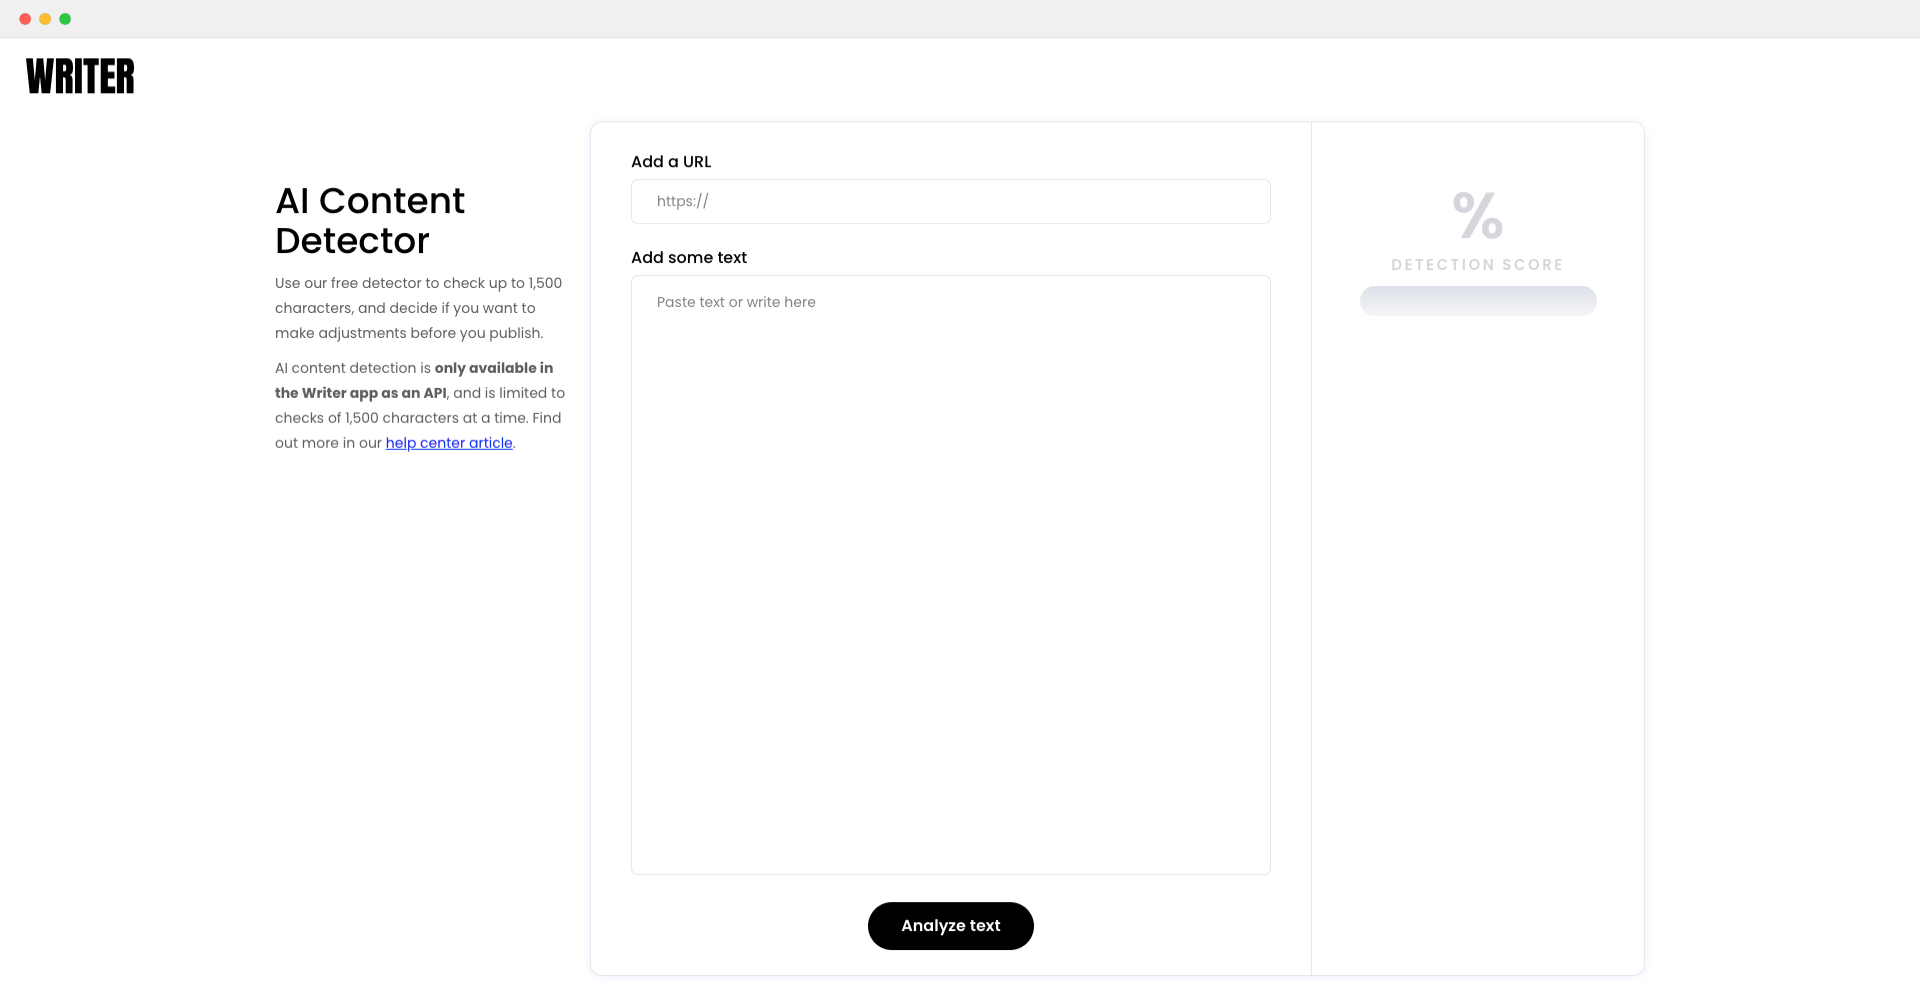The image size is (1920, 999).
Task: Open the help center article link
Action: click(449, 442)
